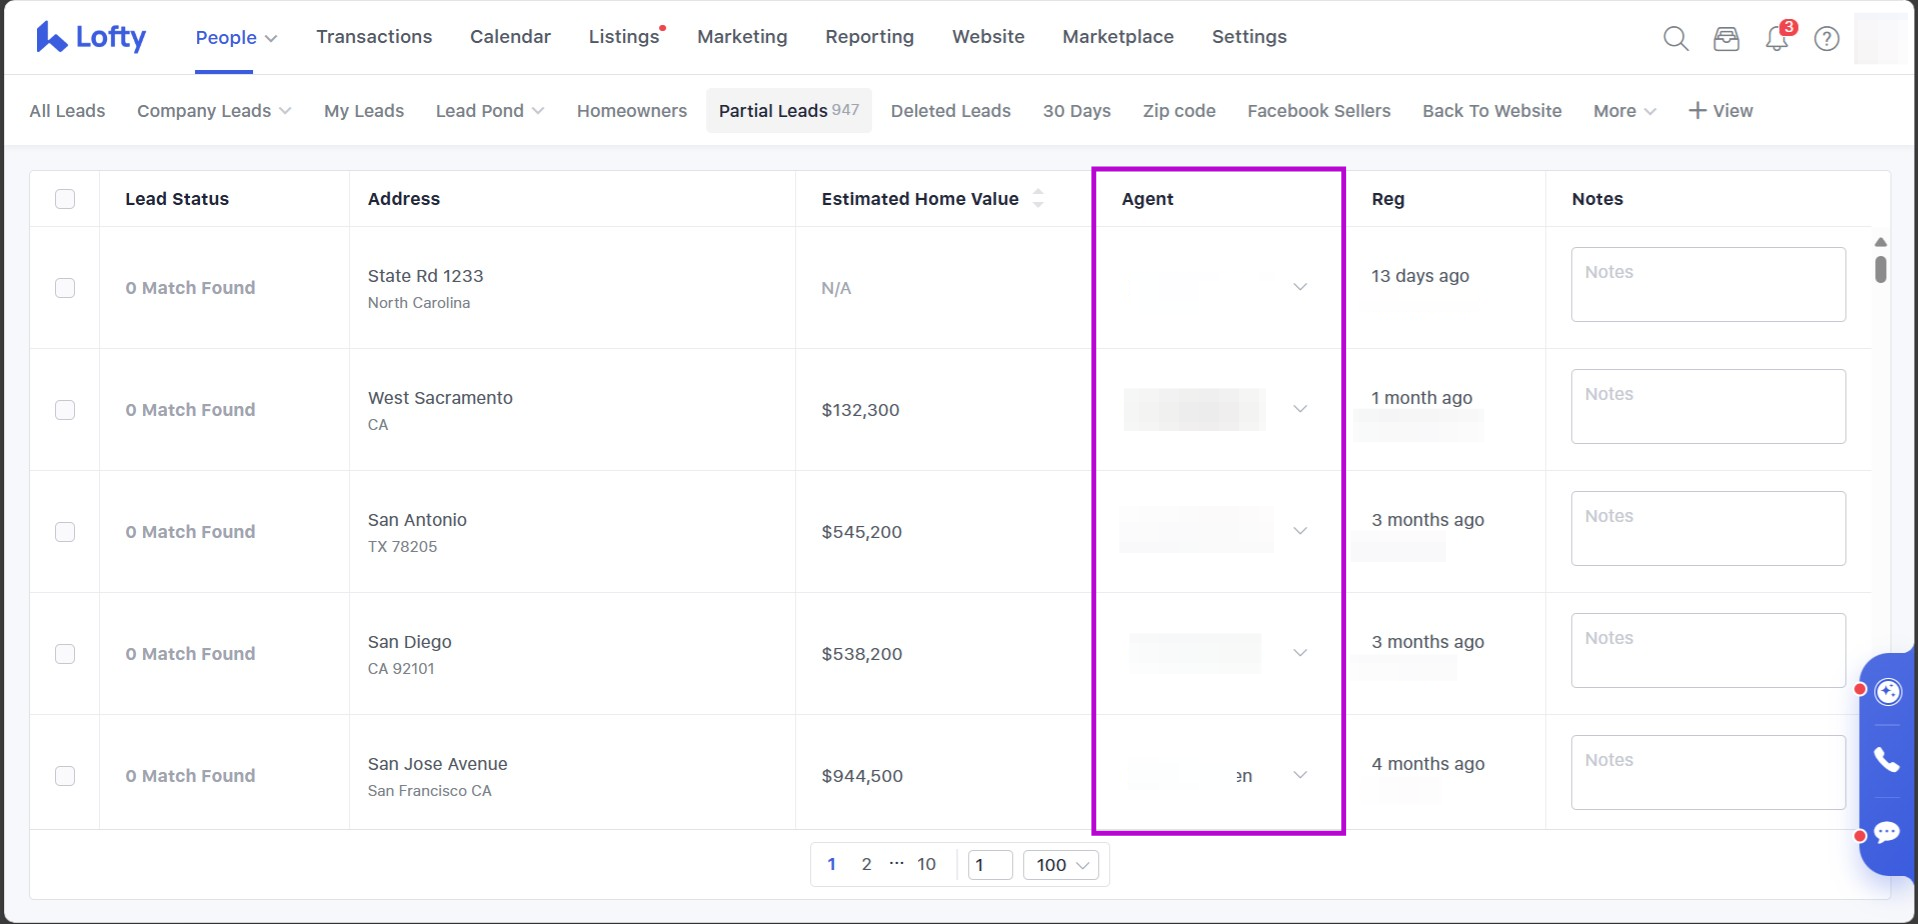Open the chat bubble floating icon
This screenshot has width=1918, height=924.
tap(1887, 832)
